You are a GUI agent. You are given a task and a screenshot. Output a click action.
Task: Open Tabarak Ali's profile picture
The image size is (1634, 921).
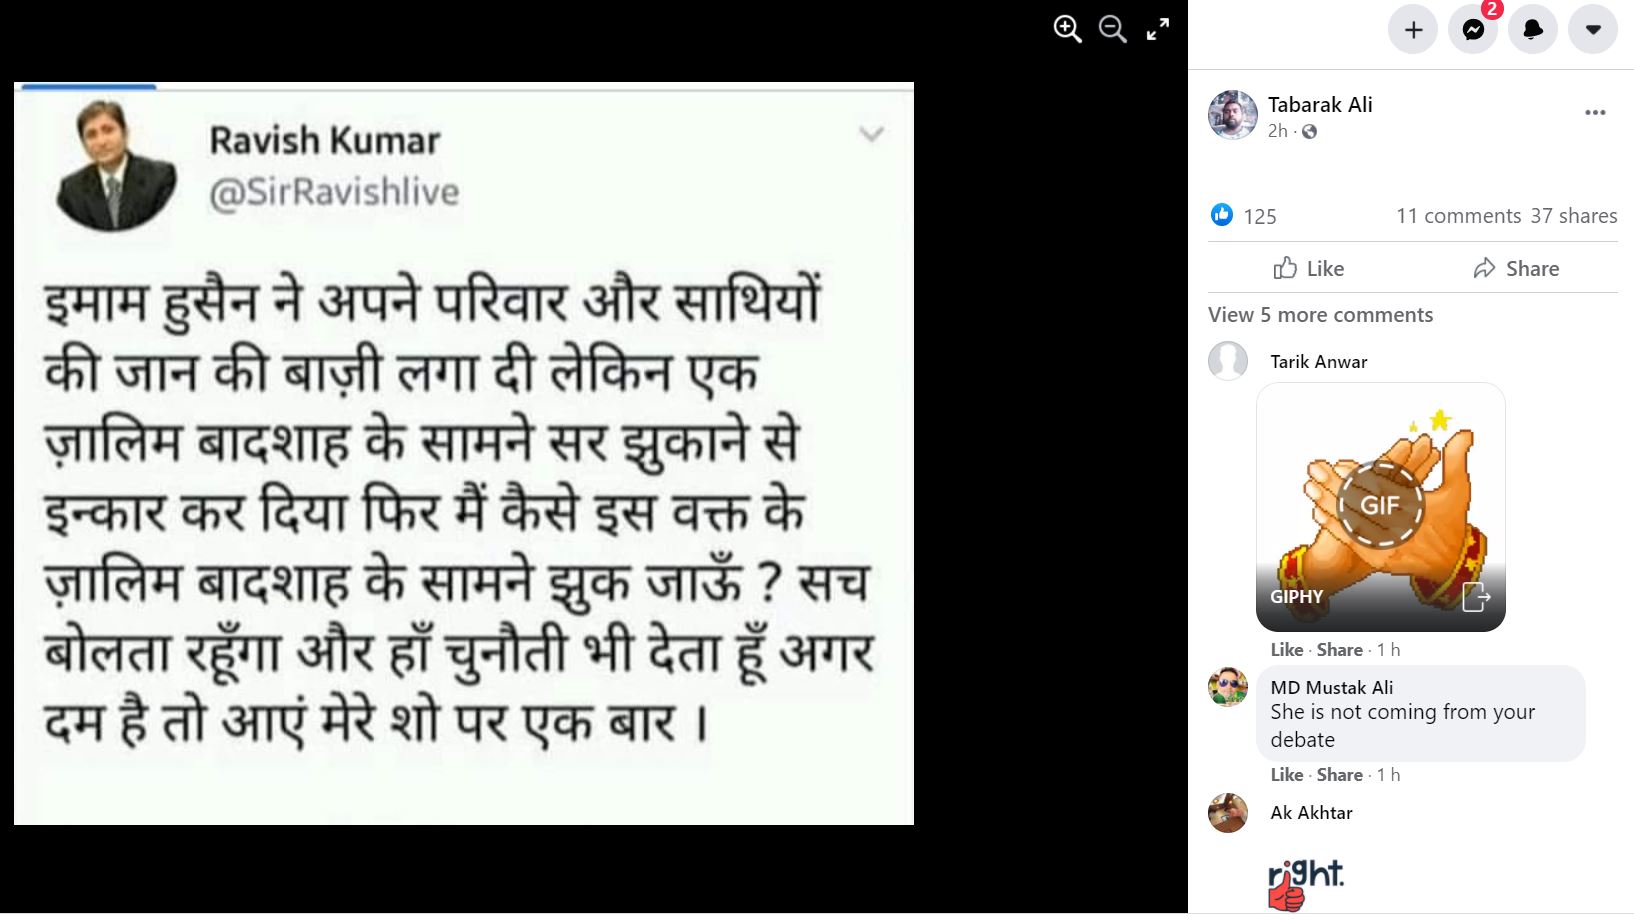coord(1232,115)
